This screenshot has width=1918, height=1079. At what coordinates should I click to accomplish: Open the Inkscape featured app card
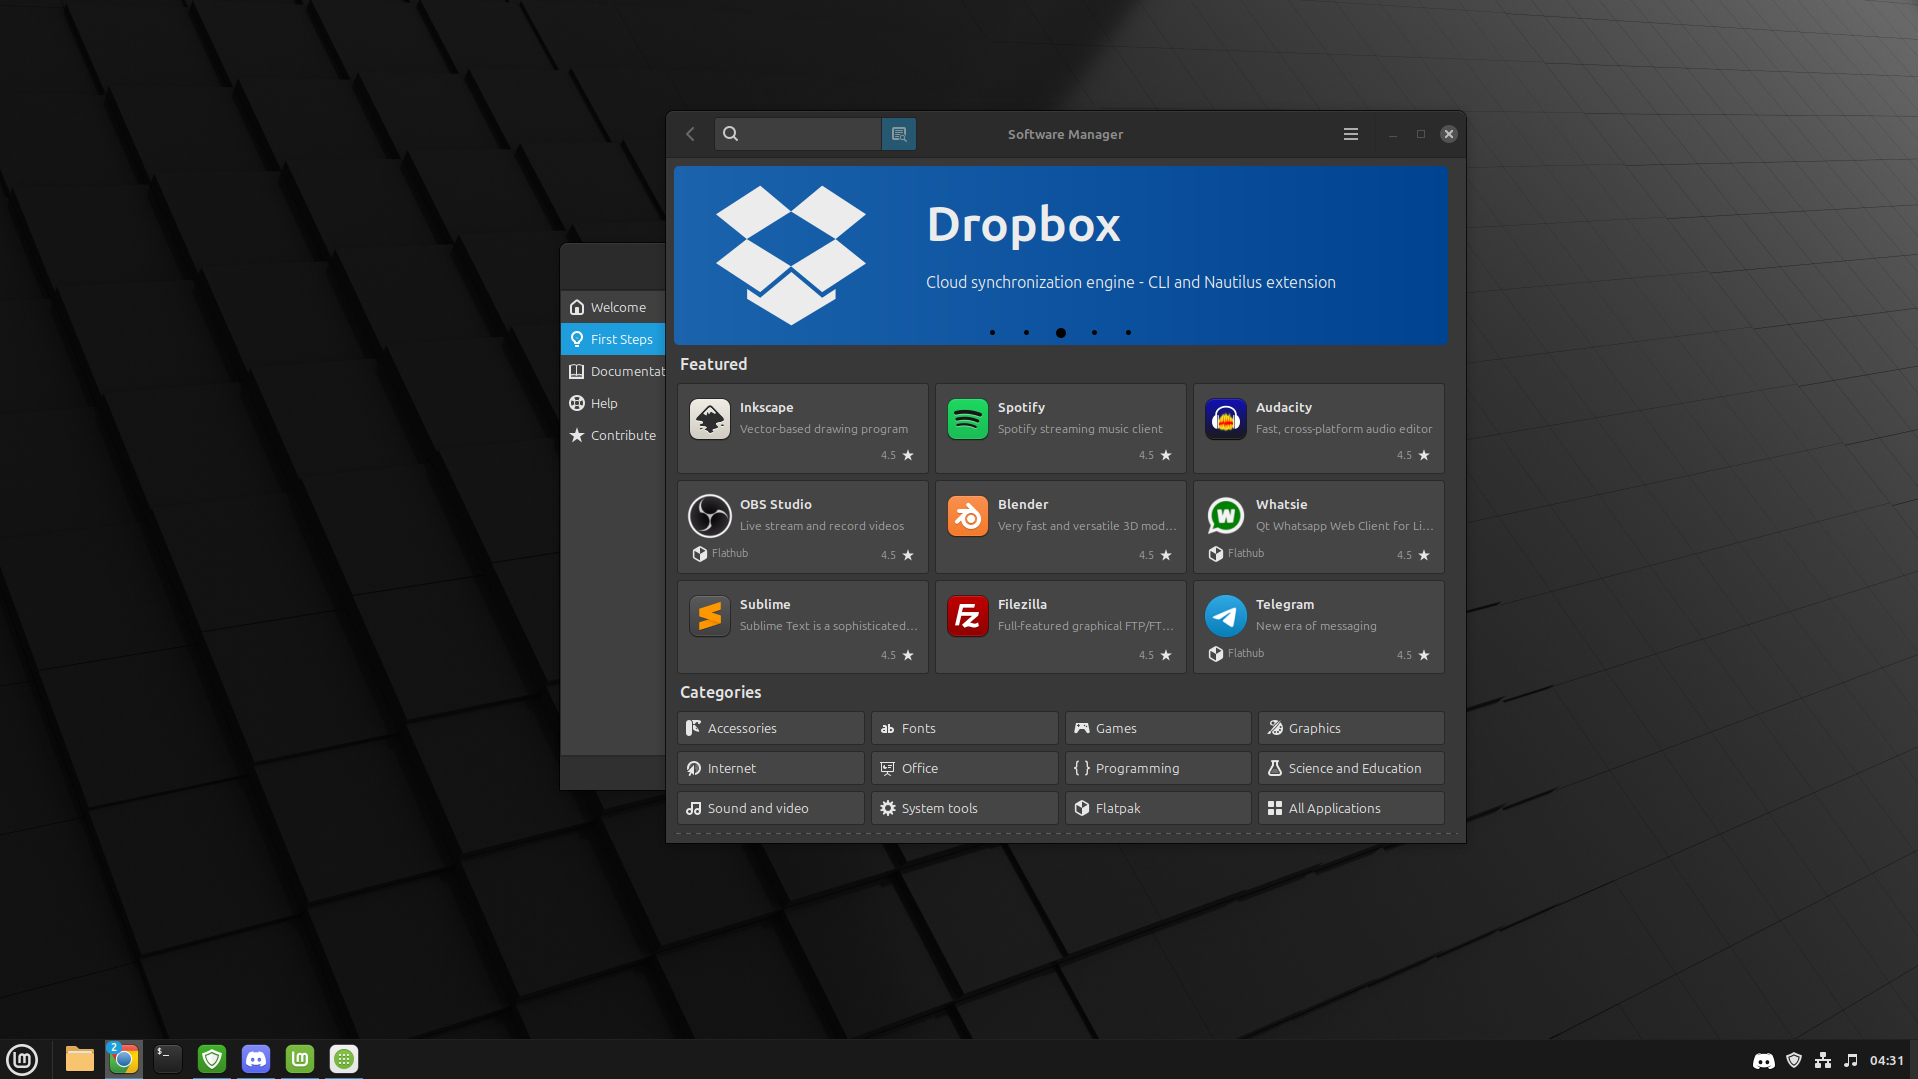coord(803,429)
